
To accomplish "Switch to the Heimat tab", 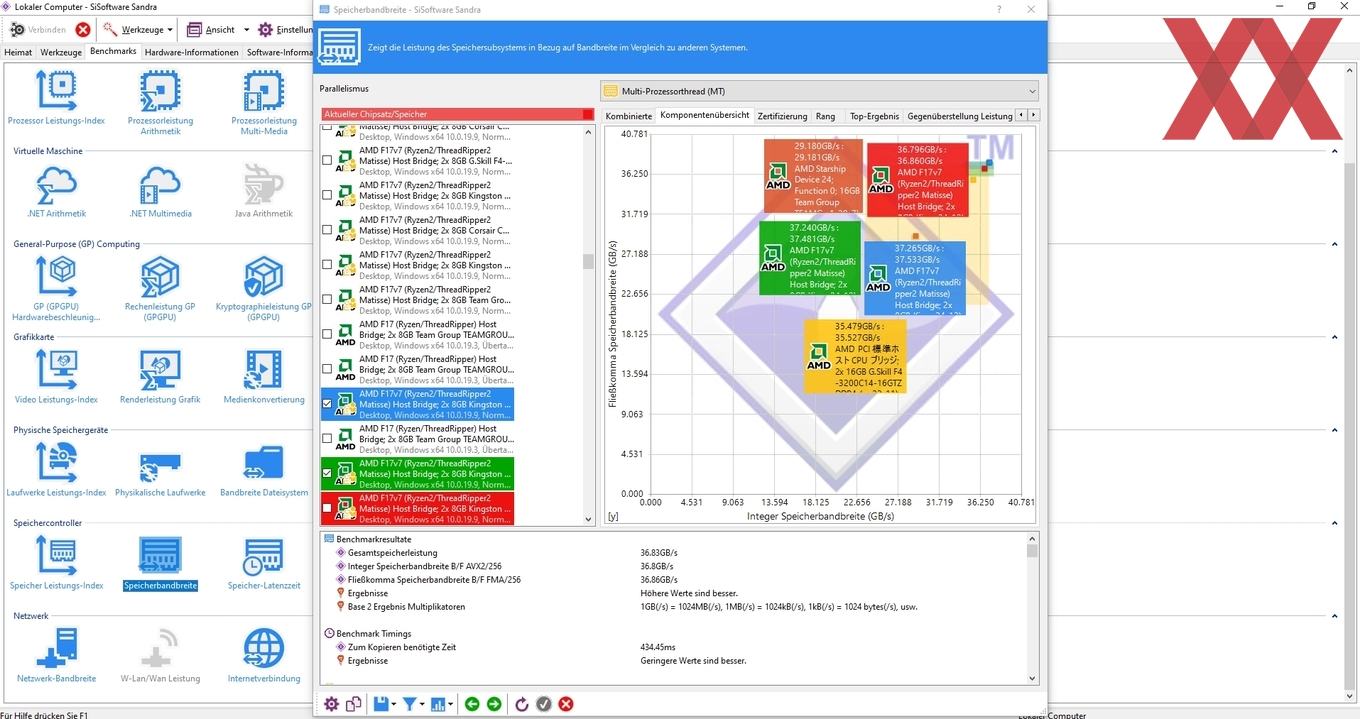I will [x=19, y=52].
